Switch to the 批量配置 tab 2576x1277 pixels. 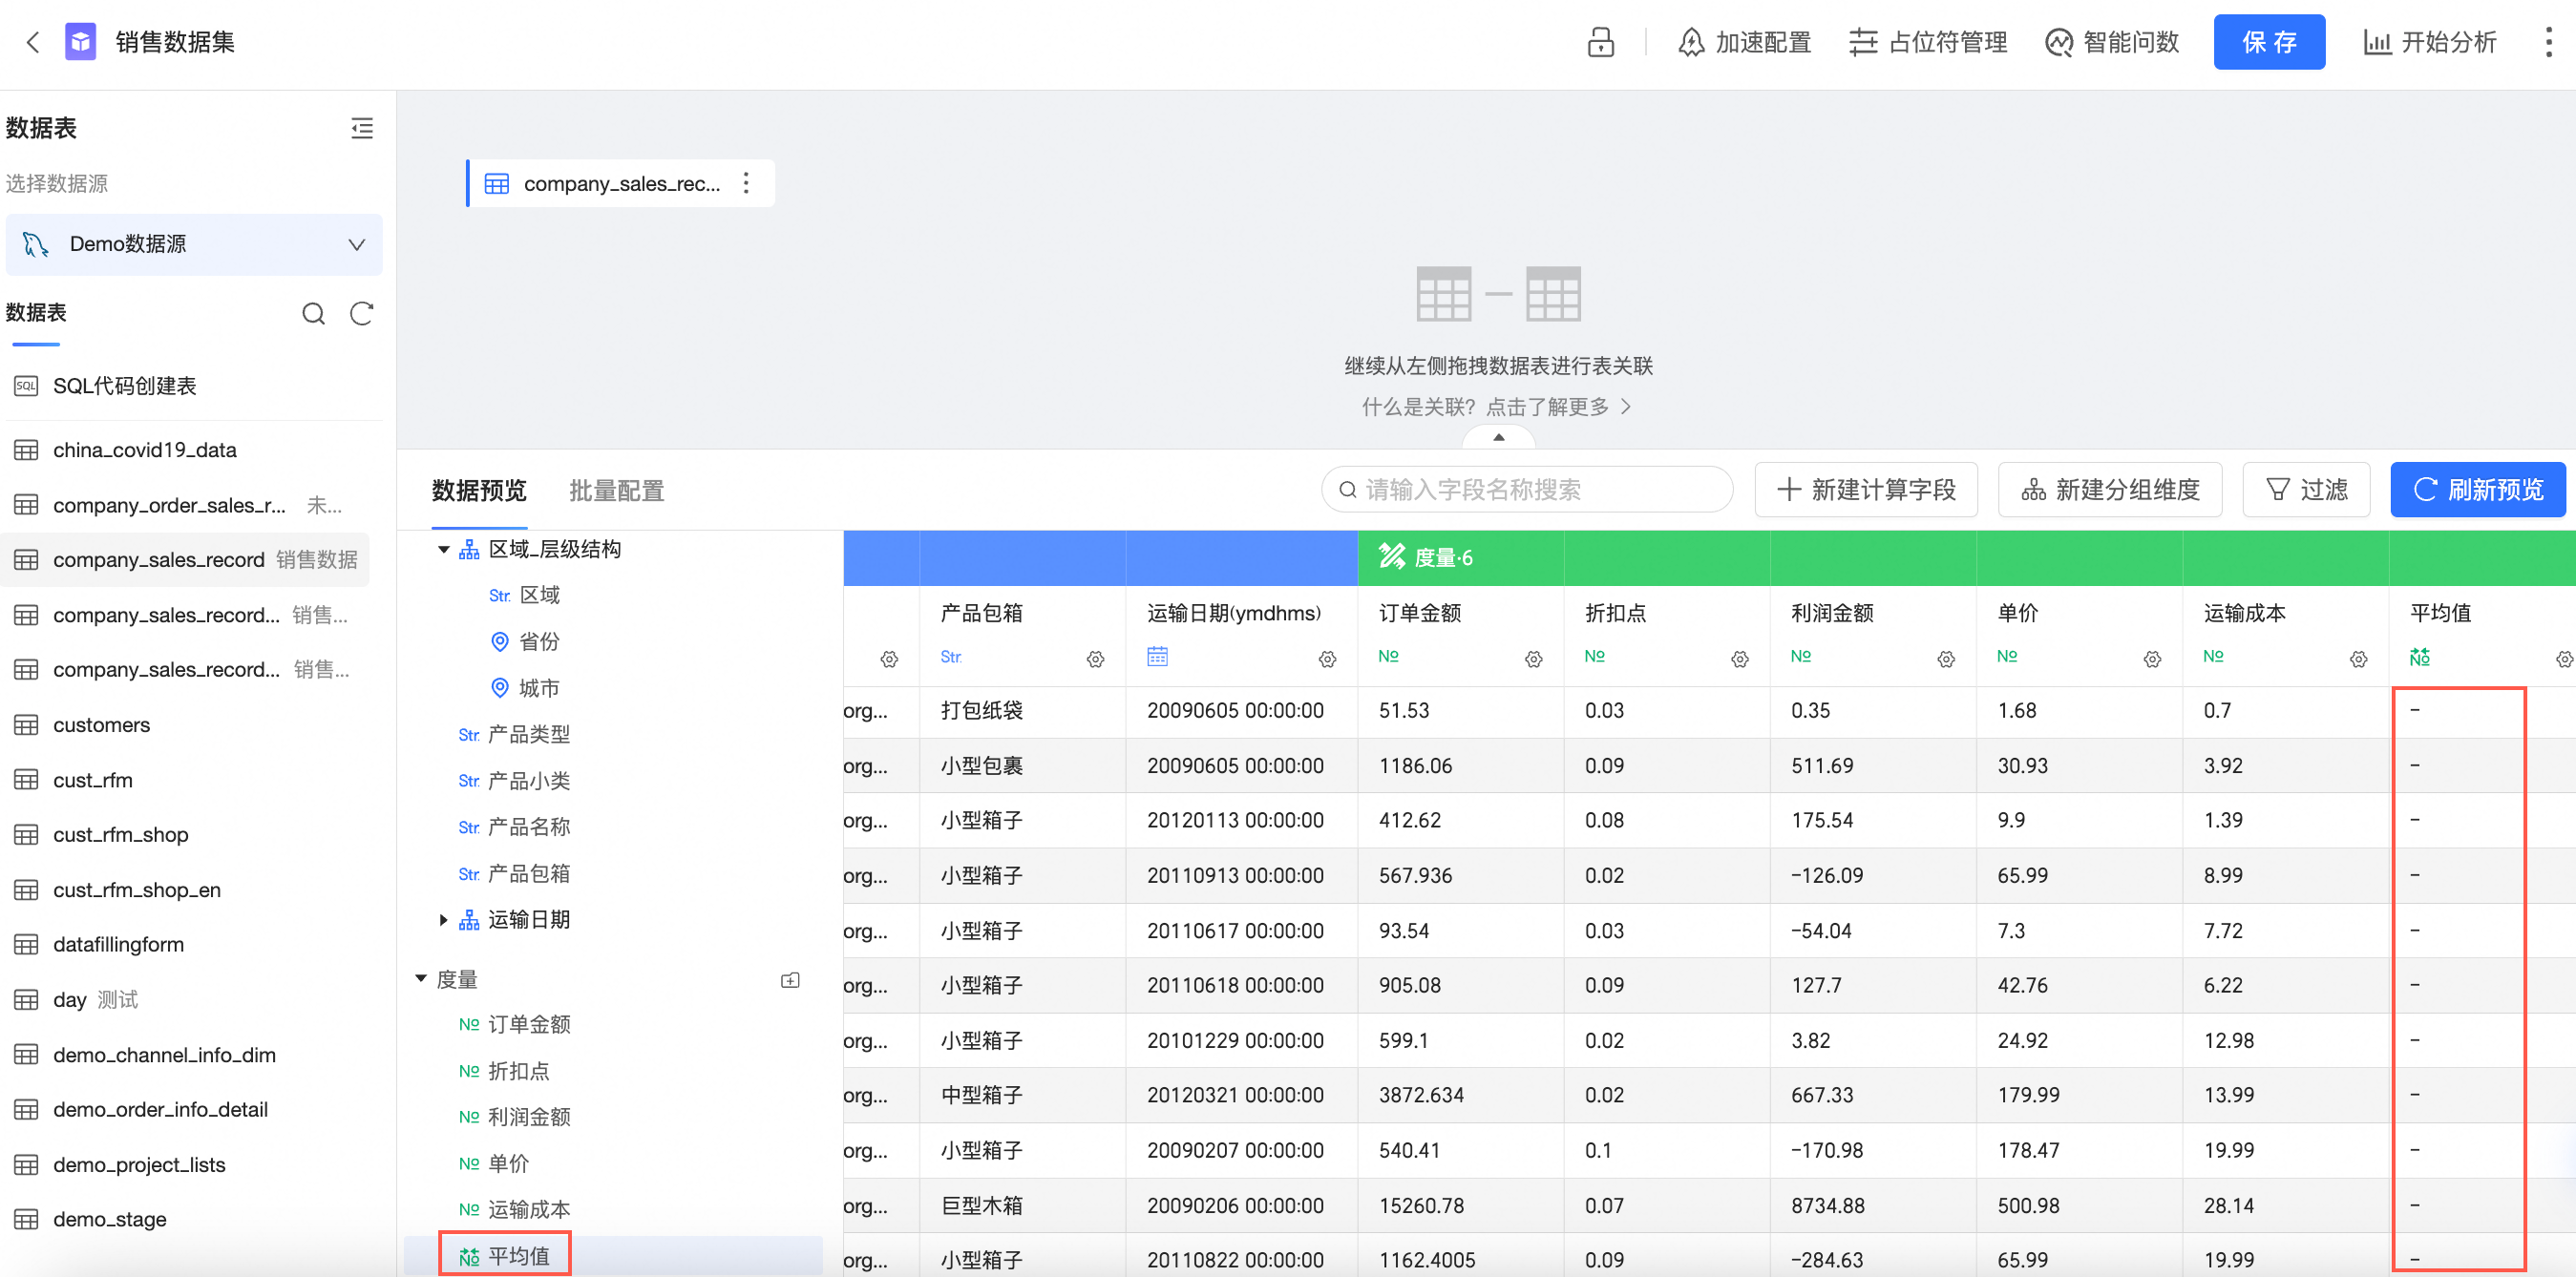[617, 491]
